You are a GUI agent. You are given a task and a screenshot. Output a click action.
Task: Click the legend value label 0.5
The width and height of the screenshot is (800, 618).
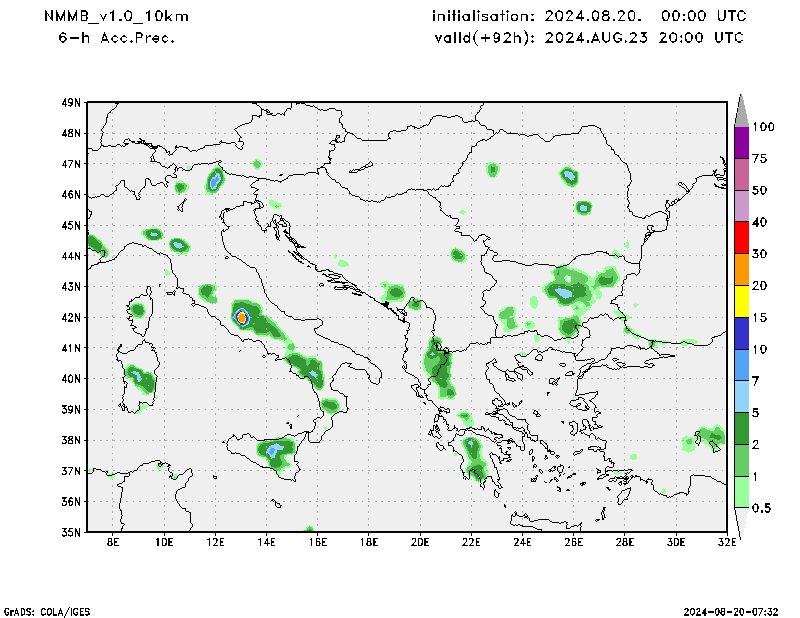[x=761, y=508]
